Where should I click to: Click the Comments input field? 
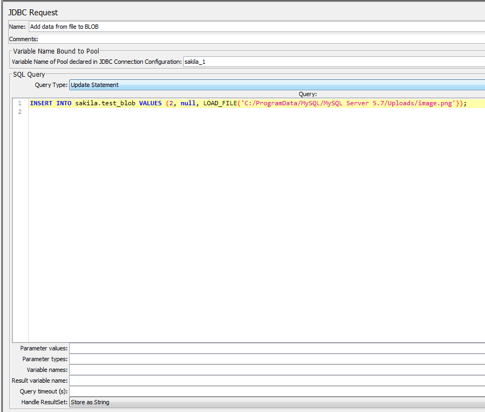pos(262,39)
